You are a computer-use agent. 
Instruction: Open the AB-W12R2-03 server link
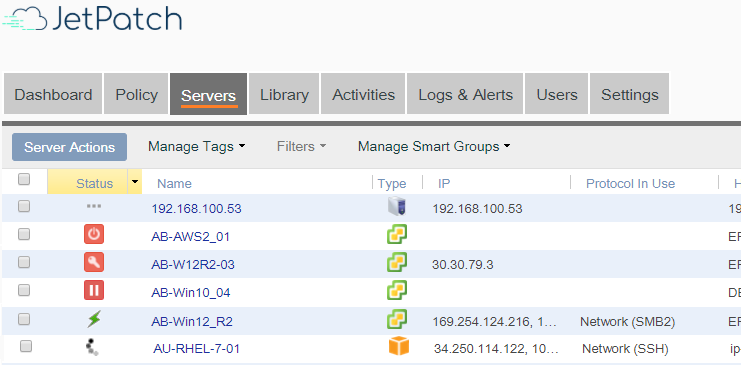[x=193, y=265]
